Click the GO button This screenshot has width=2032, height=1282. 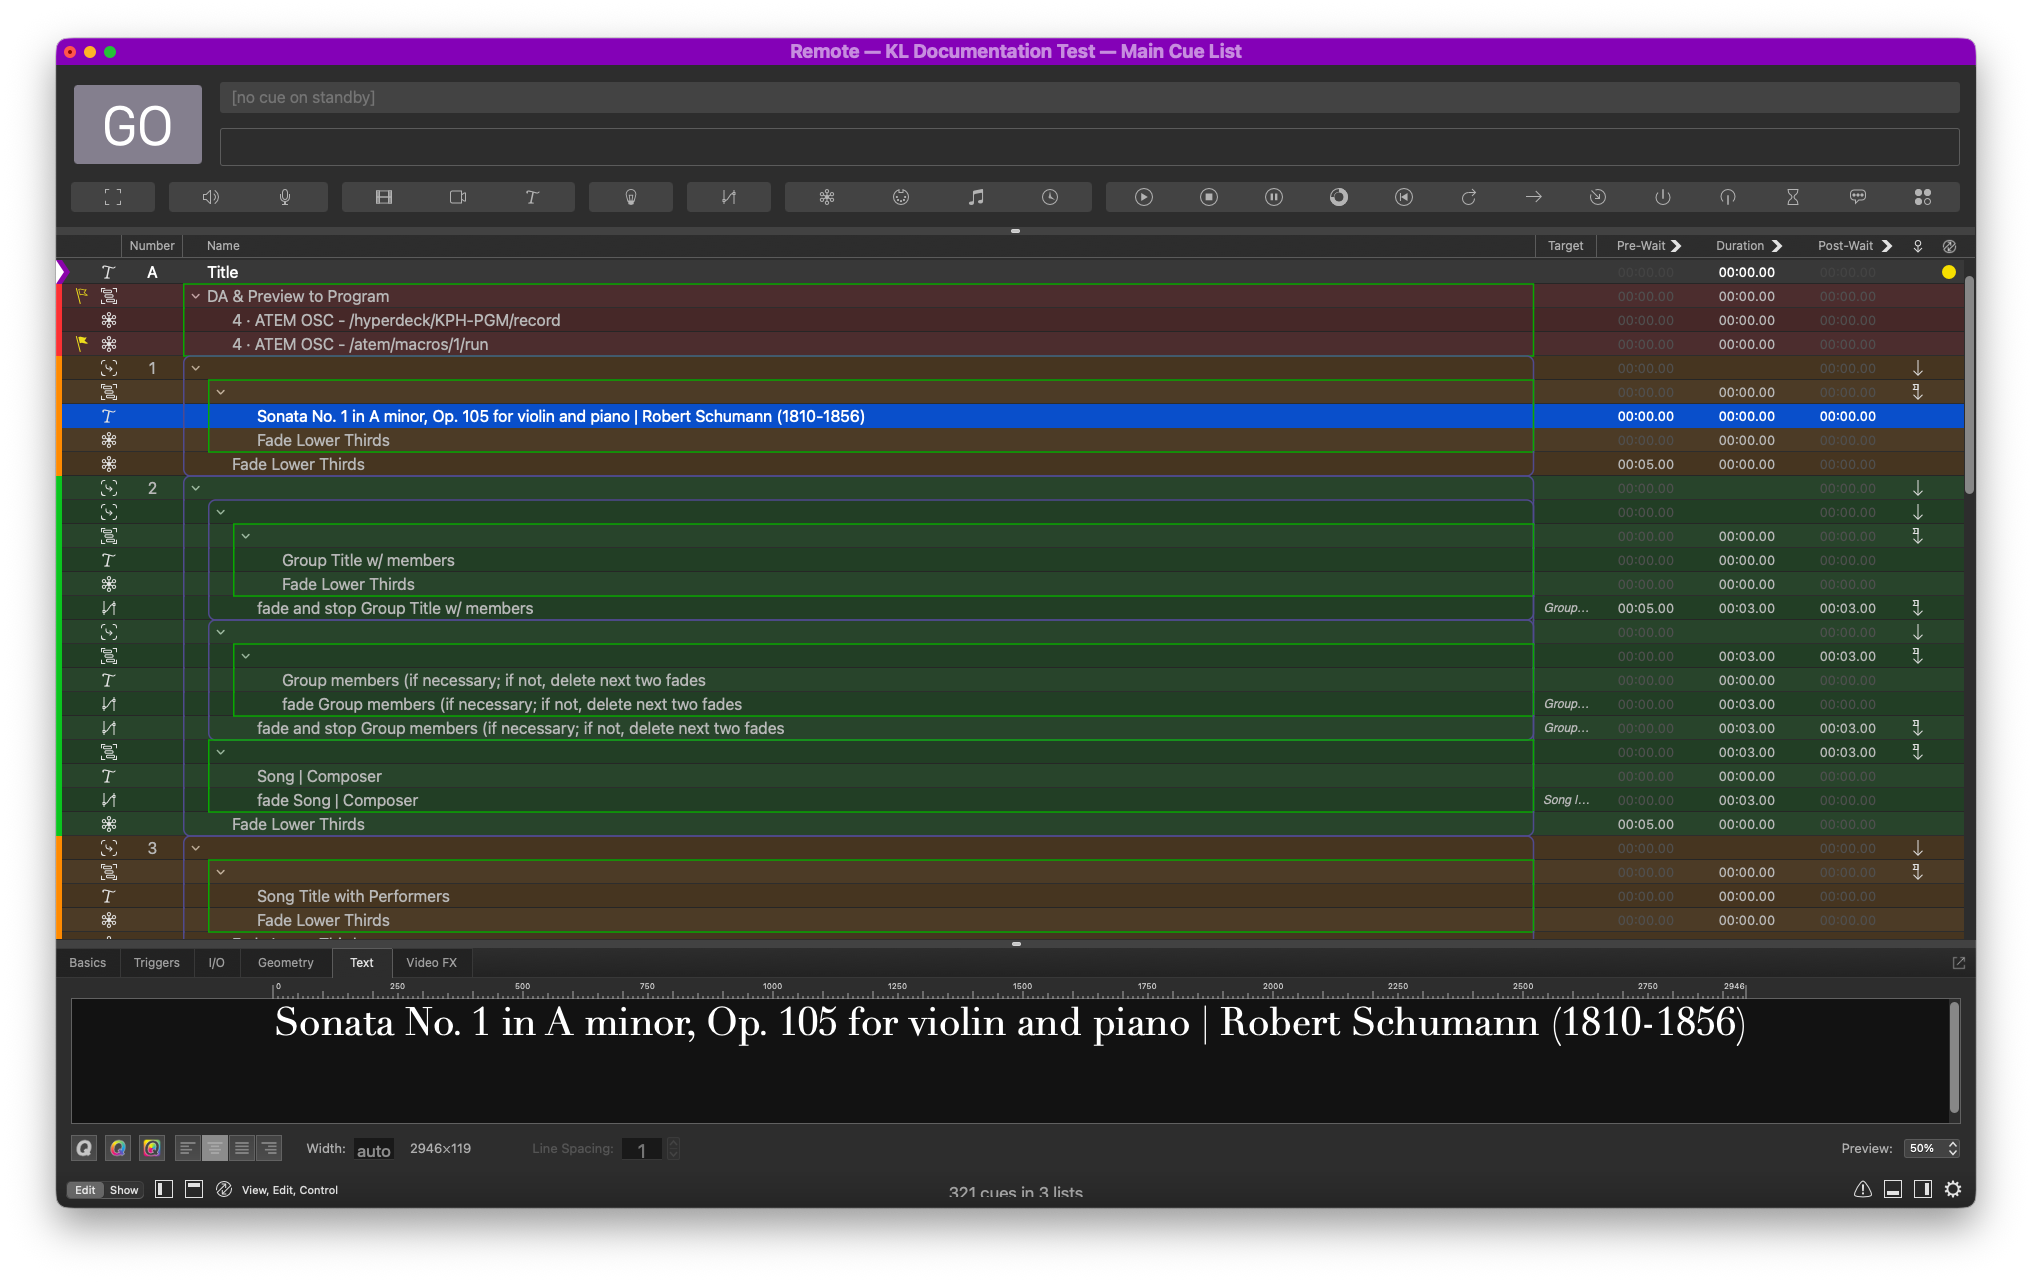pyautogui.click(x=138, y=125)
